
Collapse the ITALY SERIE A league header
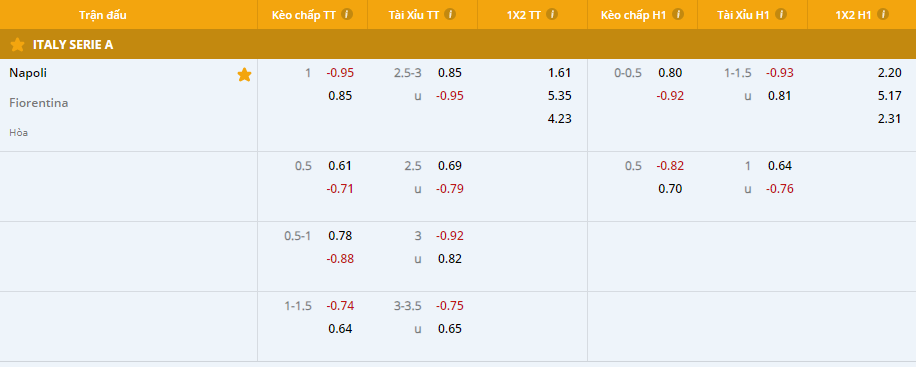(458, 44)
